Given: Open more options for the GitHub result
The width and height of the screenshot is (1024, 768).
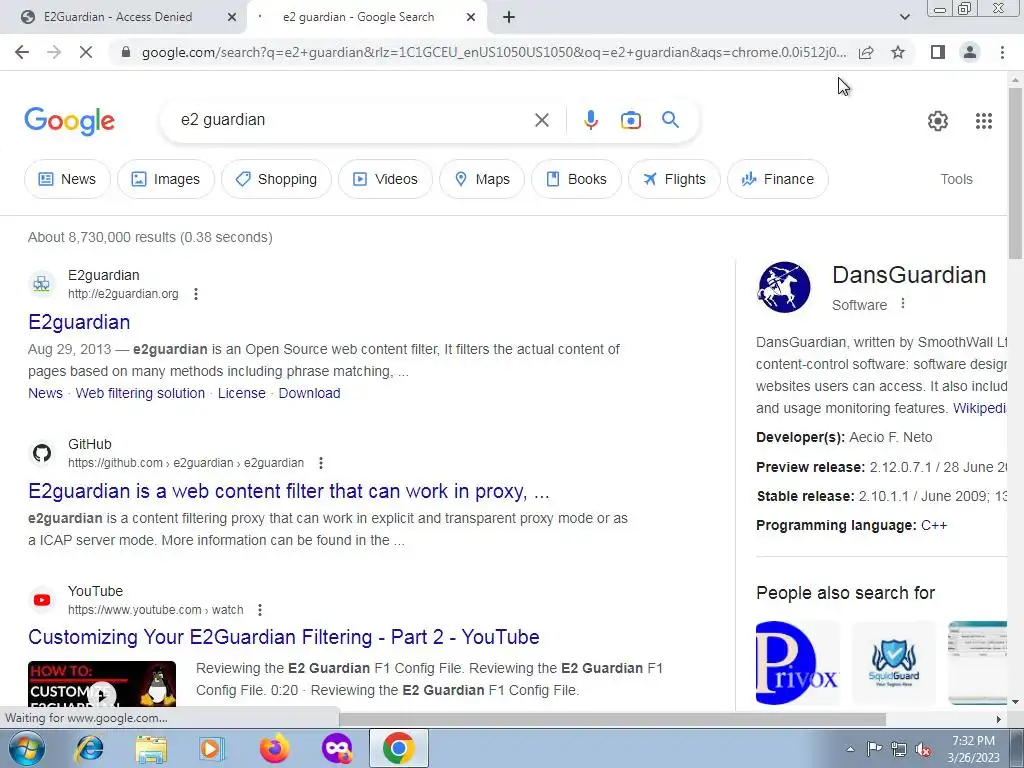Looking at the screenshot, I should (x=321, y=463).
